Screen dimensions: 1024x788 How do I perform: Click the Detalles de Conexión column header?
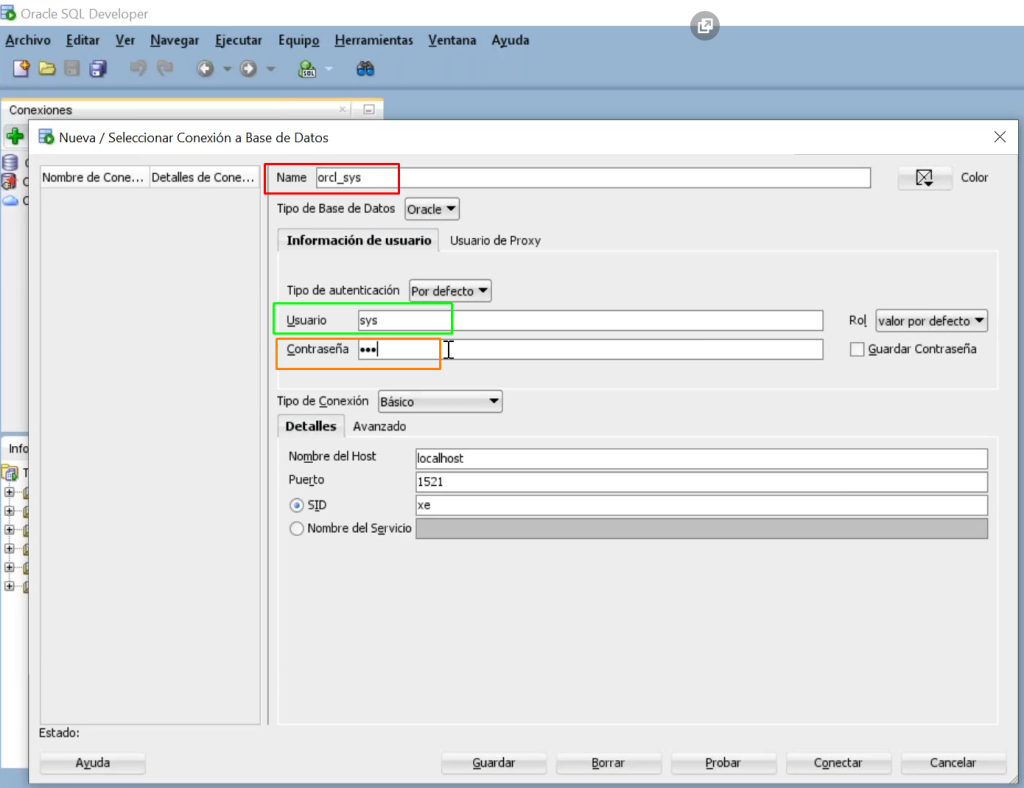204,178
